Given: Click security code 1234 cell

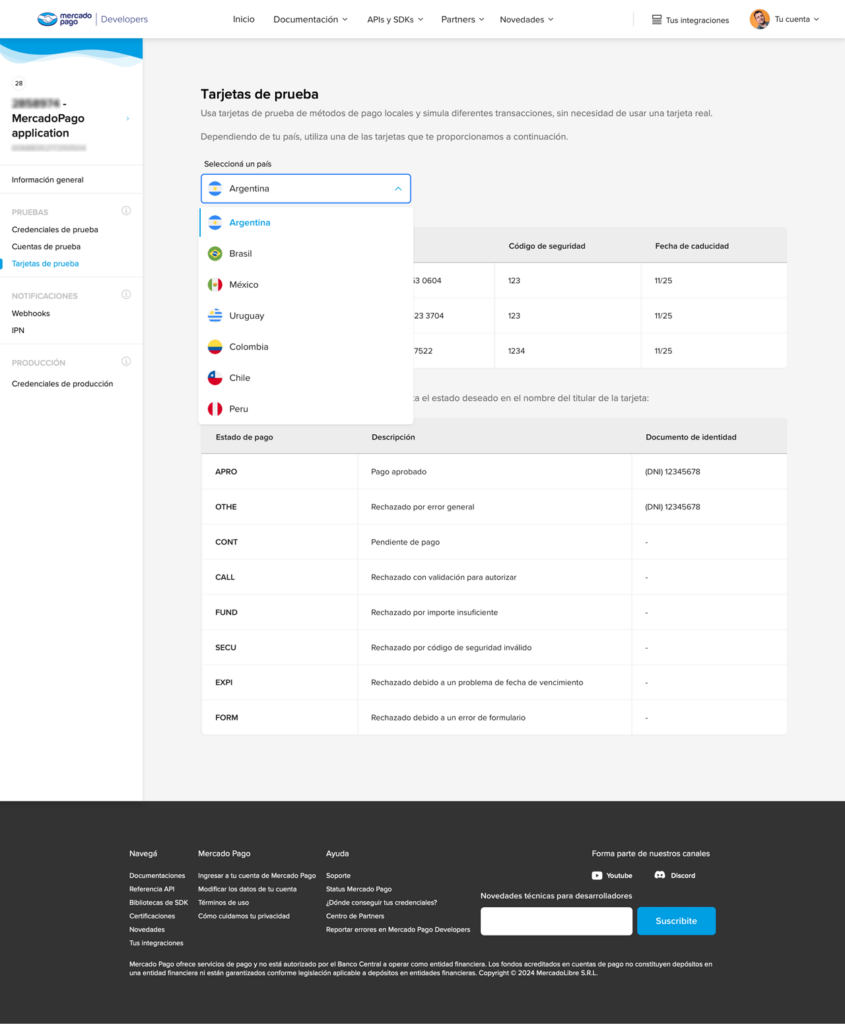Looking at the screenshot, I should (x=568, y=351).
